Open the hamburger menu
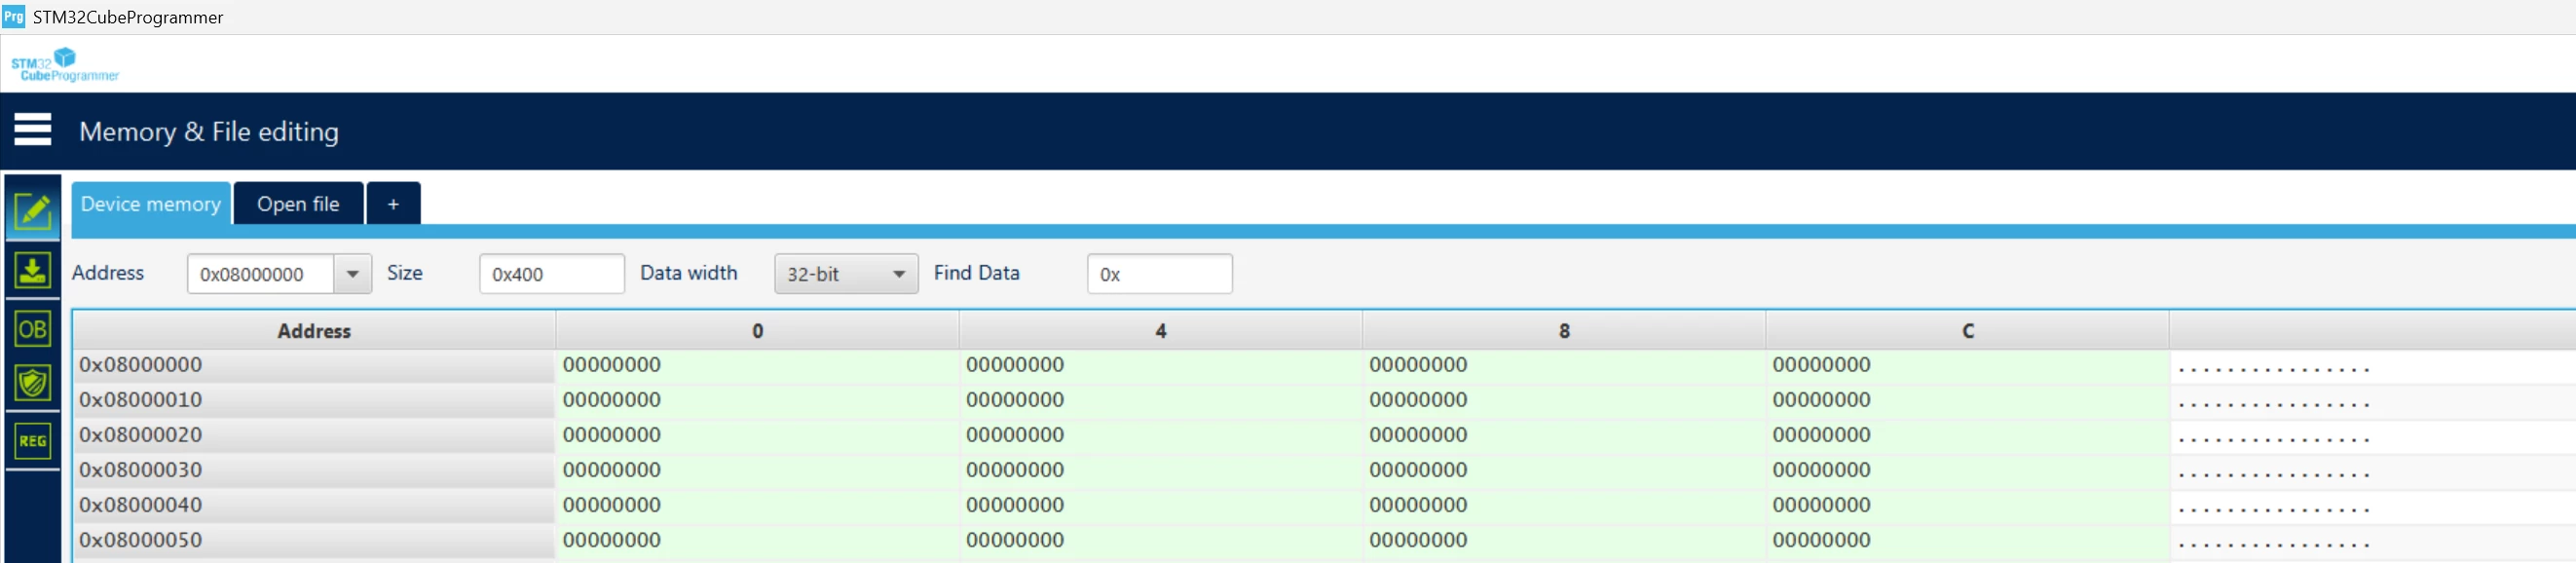This screenshot has height=563, width=2576. (x=32, y=130)
